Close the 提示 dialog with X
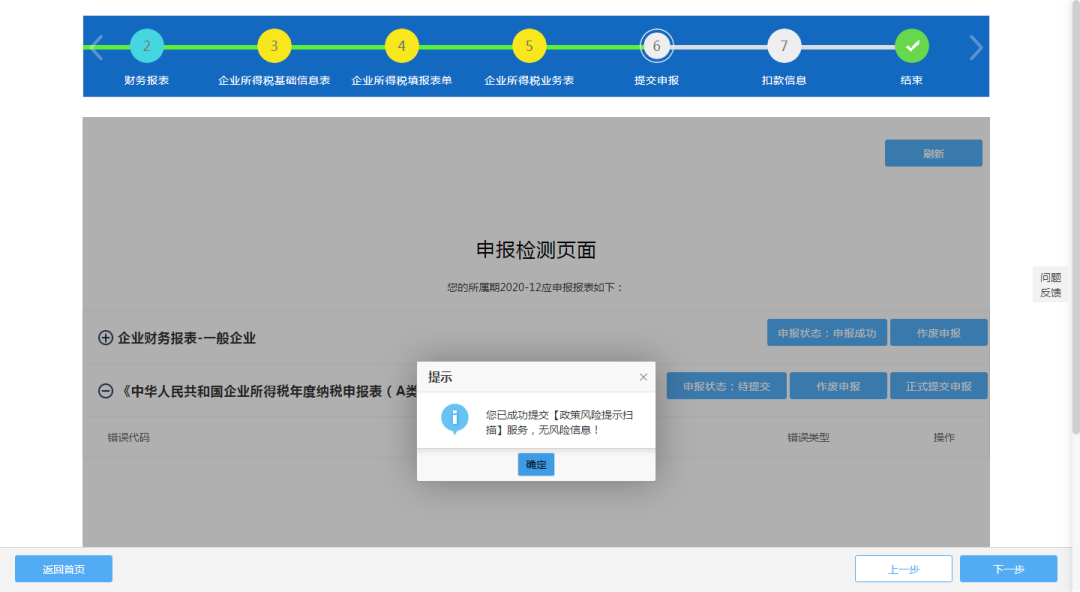 point(643,377)
